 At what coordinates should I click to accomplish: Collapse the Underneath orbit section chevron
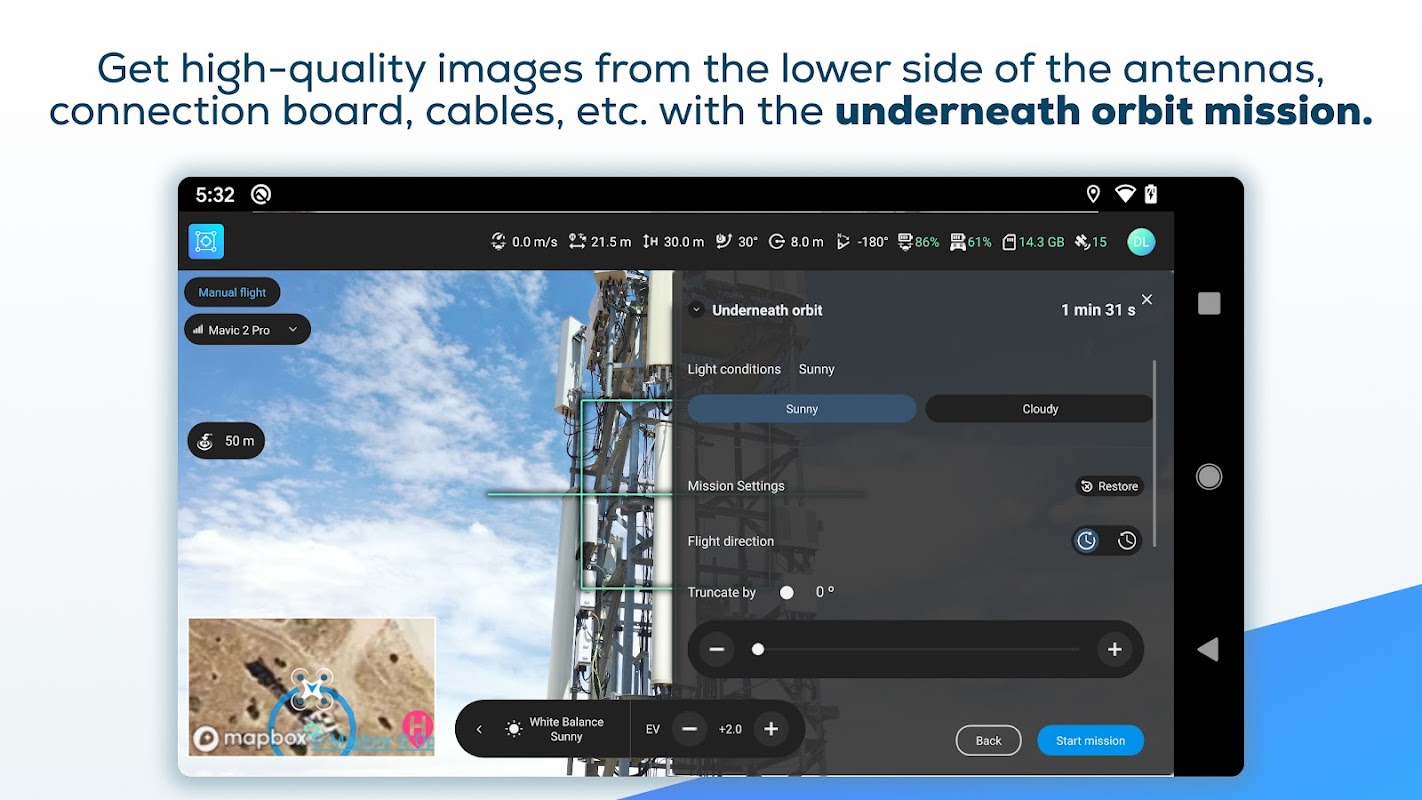tap(696, 310)
